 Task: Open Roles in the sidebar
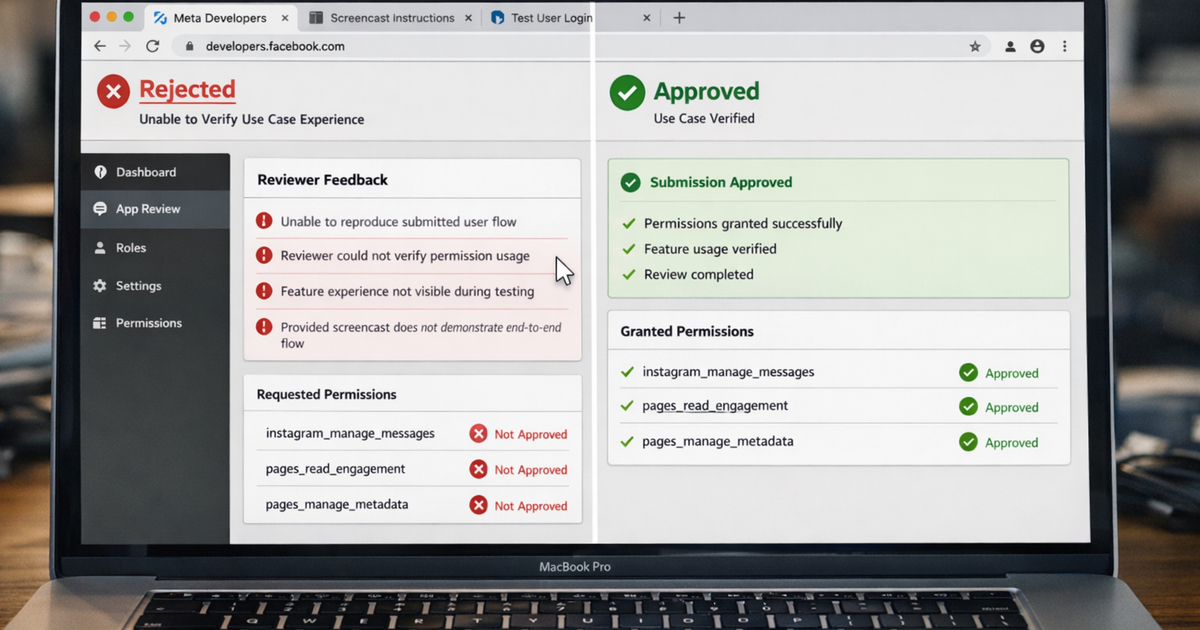point(155,248)
